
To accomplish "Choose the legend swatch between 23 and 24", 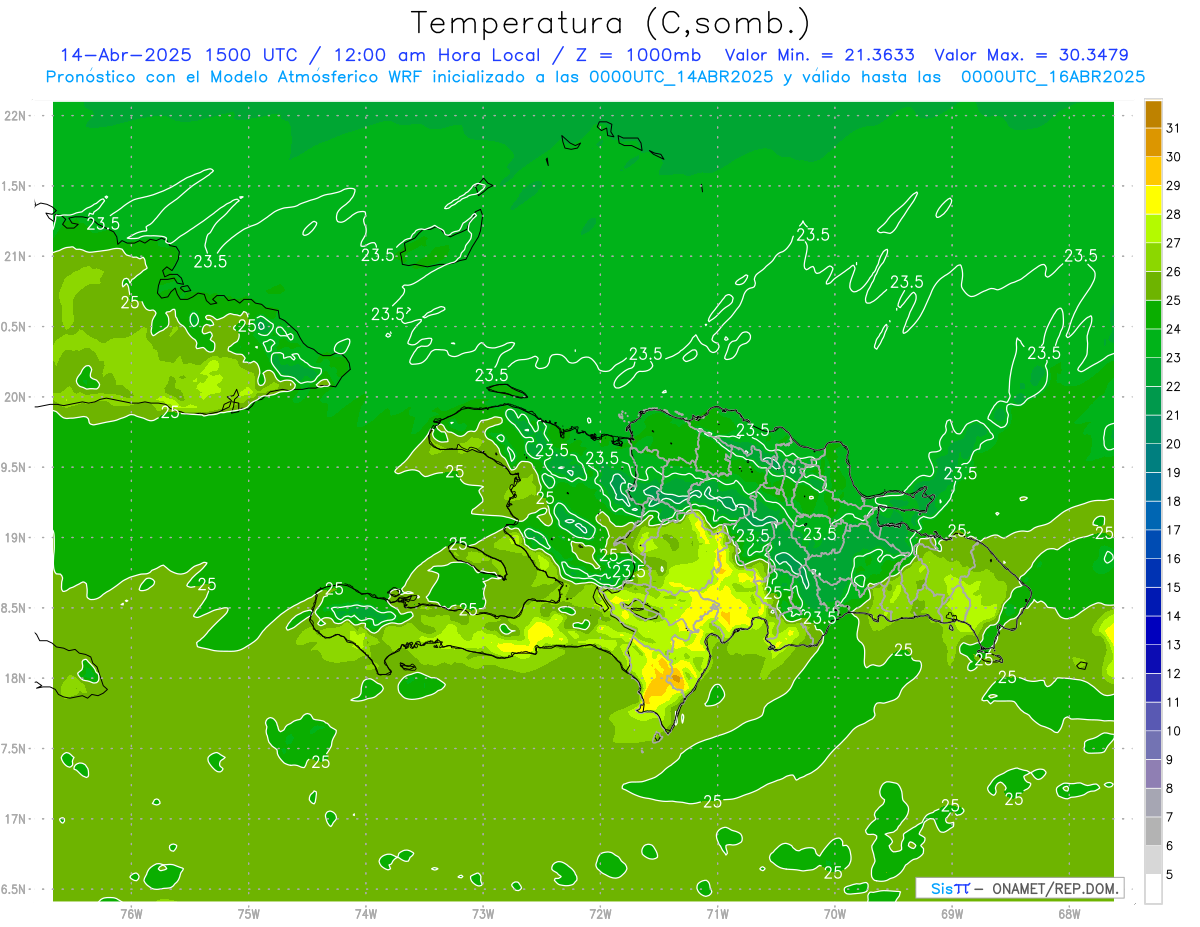I will point(1153,344).
